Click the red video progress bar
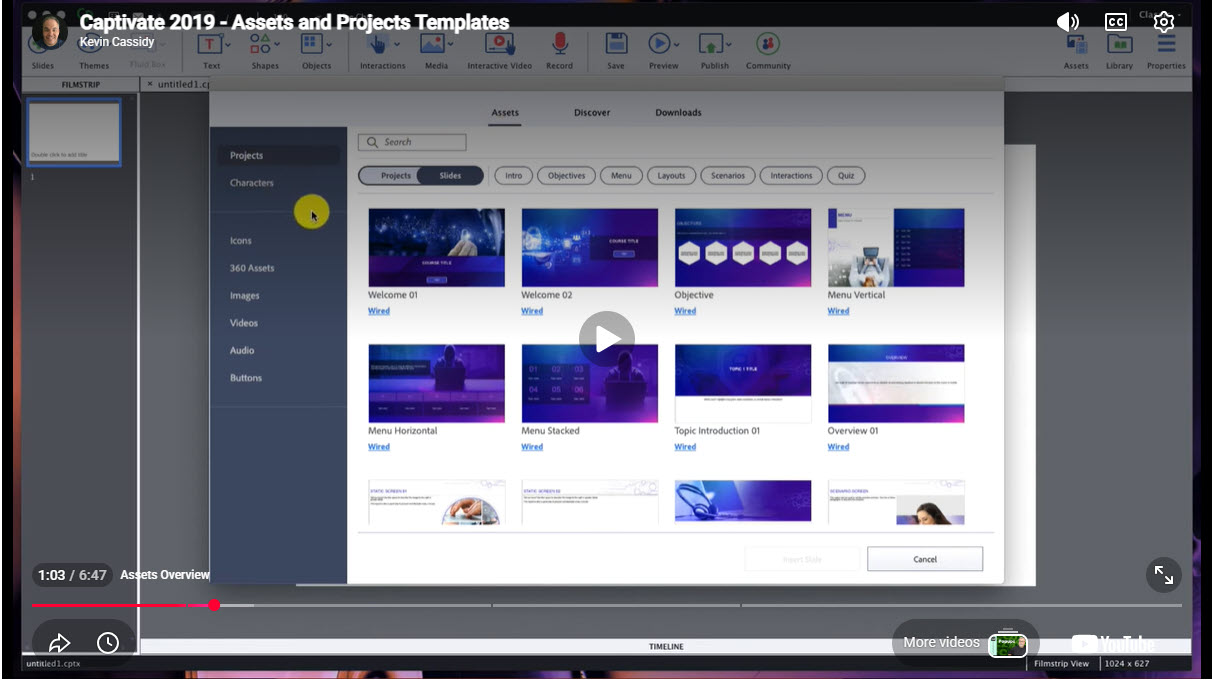The height and width of the screenshot is (680, 1212). tap(110, 605)
